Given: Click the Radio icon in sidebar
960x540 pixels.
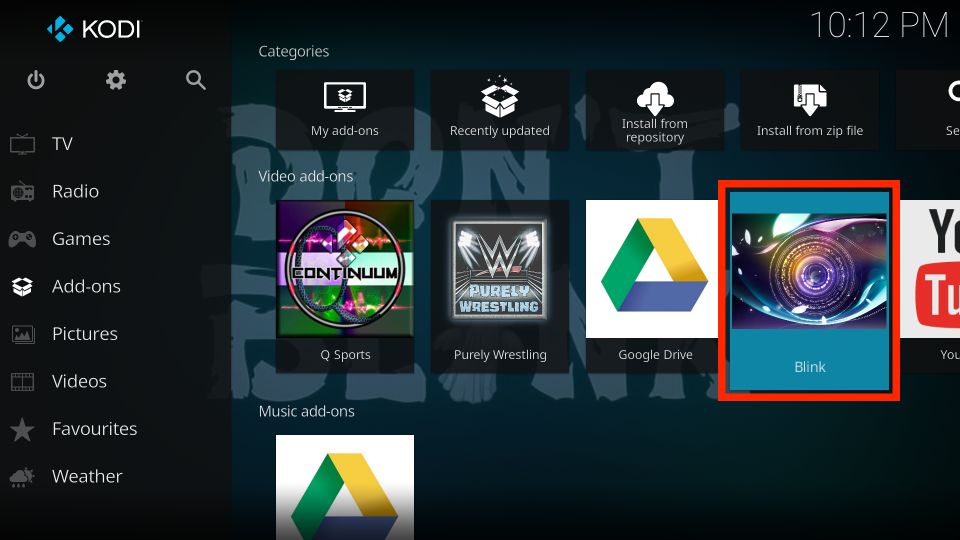Looking at the screenshot, I should tap(23, 192).
